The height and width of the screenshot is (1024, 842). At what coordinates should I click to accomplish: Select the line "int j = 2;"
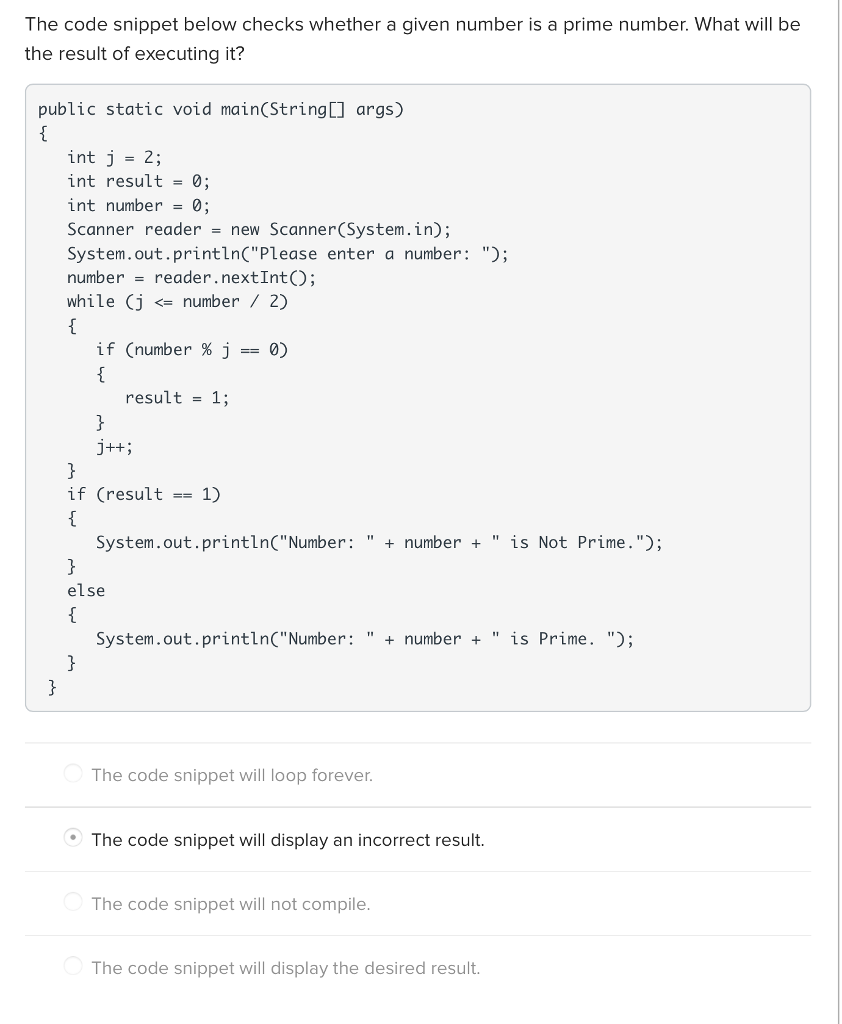click(x=113, y=157)
